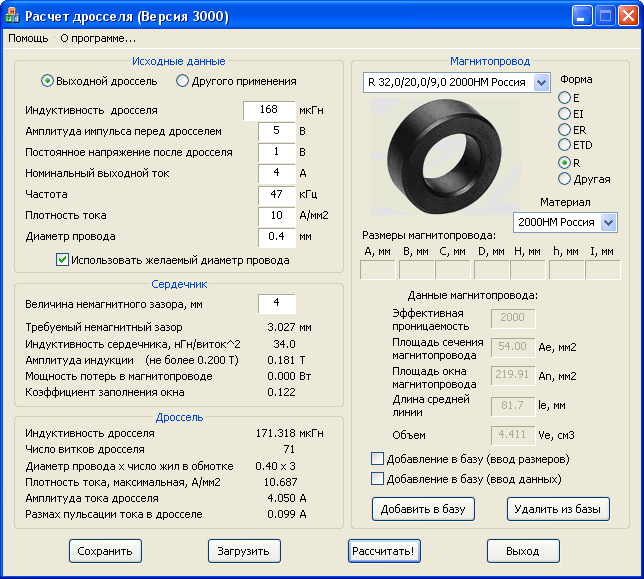Click the 0.40 x 3 wire diameter result
Screen dimensions: 644x579
click(x=276, y=466)
